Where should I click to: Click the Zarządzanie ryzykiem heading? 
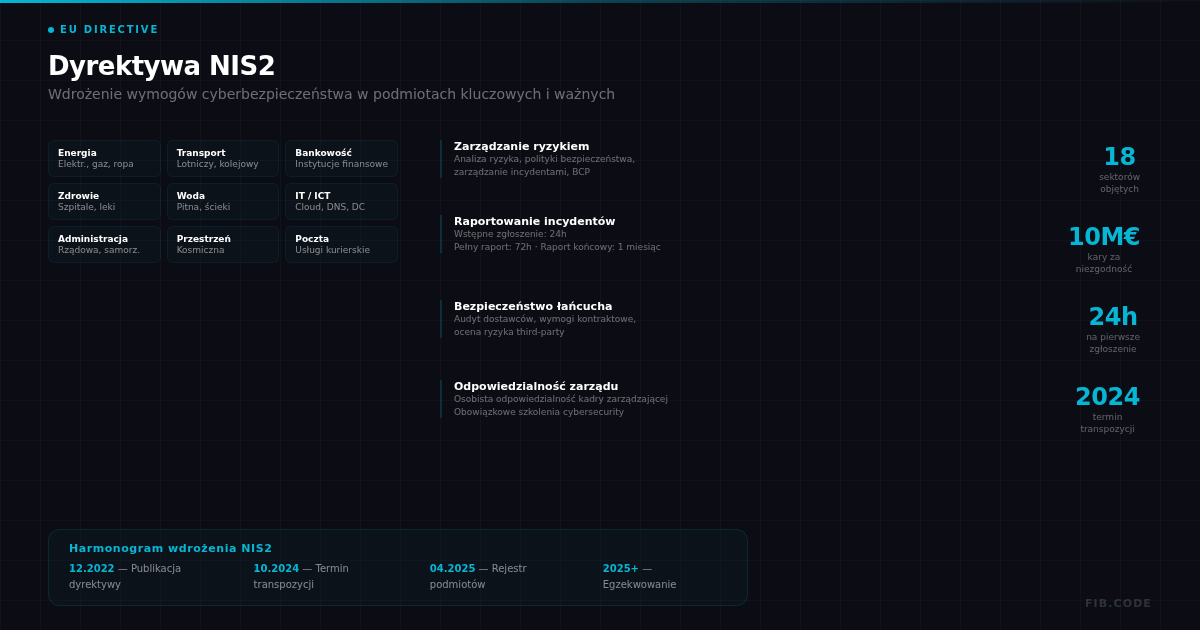[521, 147]
